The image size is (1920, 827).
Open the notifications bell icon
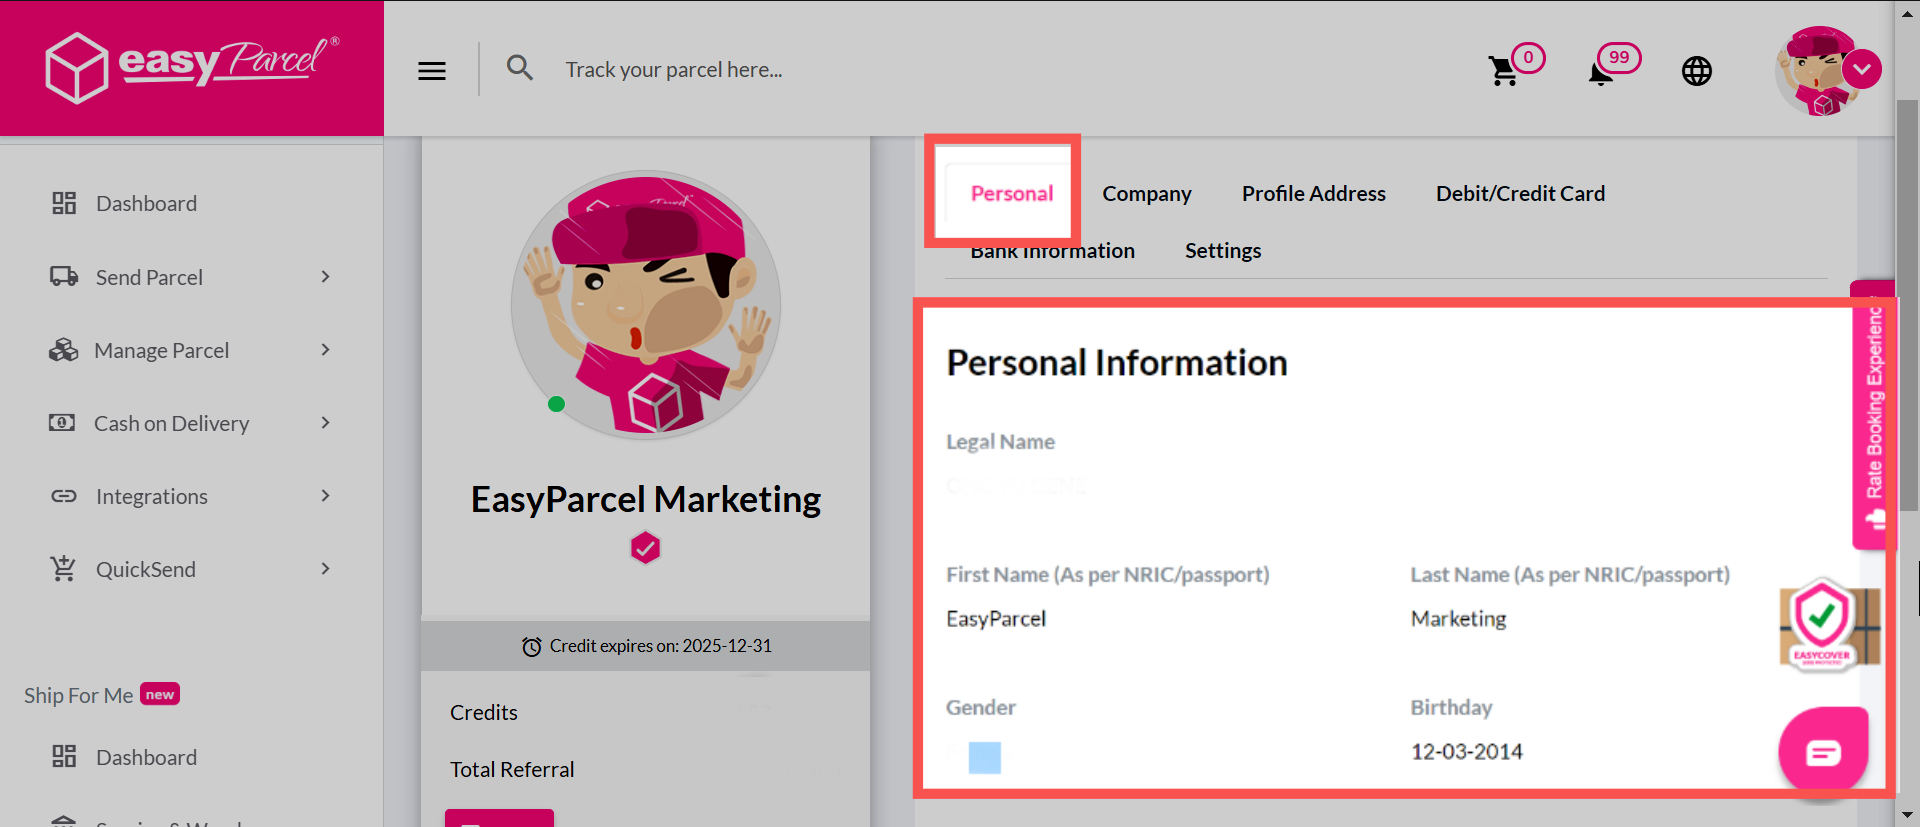pyautogui.click(x=1601, y=72)
